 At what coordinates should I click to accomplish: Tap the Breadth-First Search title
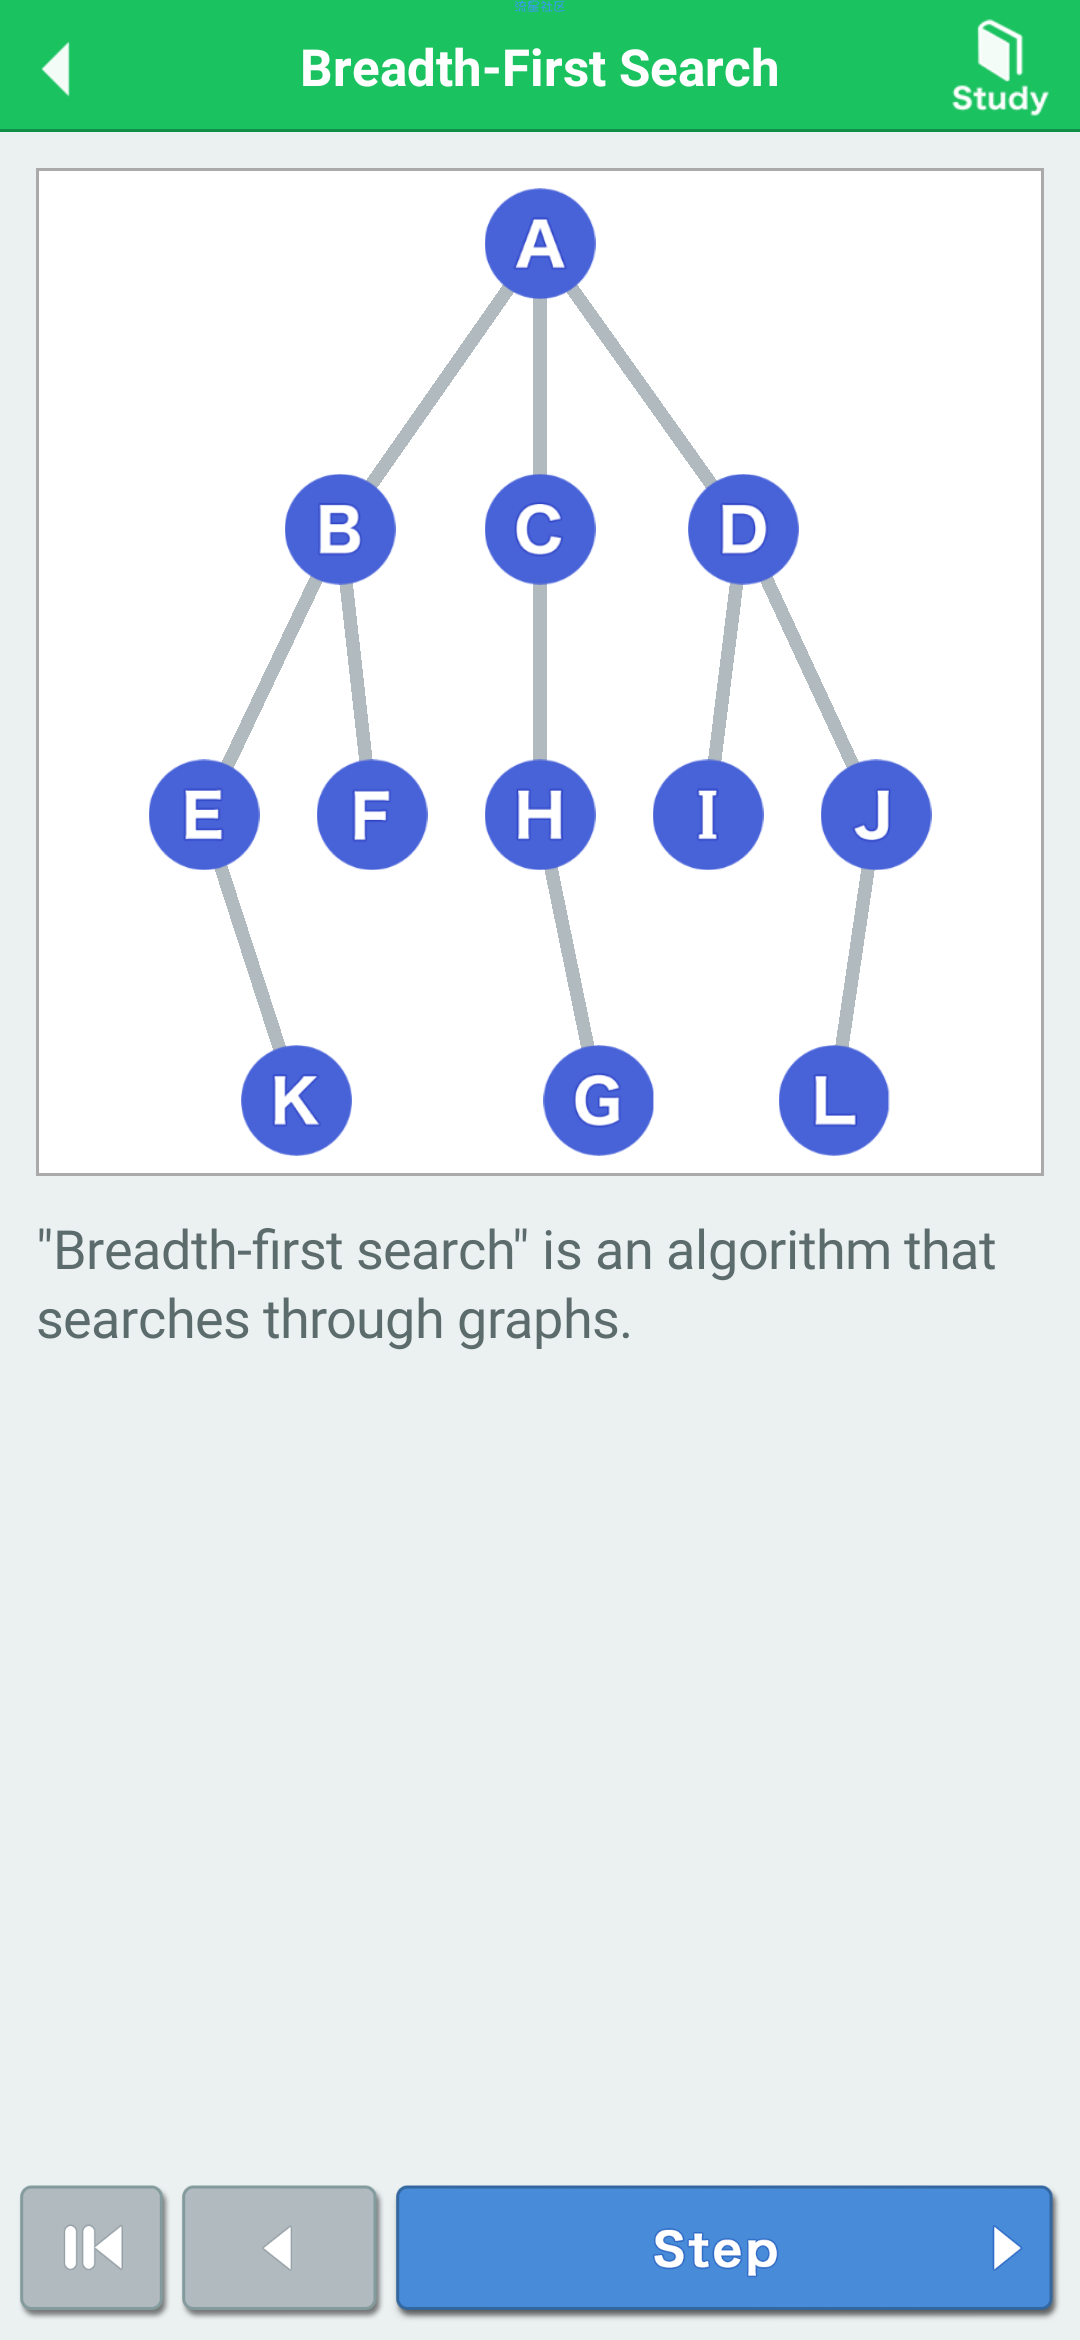(x=540, y=68)
